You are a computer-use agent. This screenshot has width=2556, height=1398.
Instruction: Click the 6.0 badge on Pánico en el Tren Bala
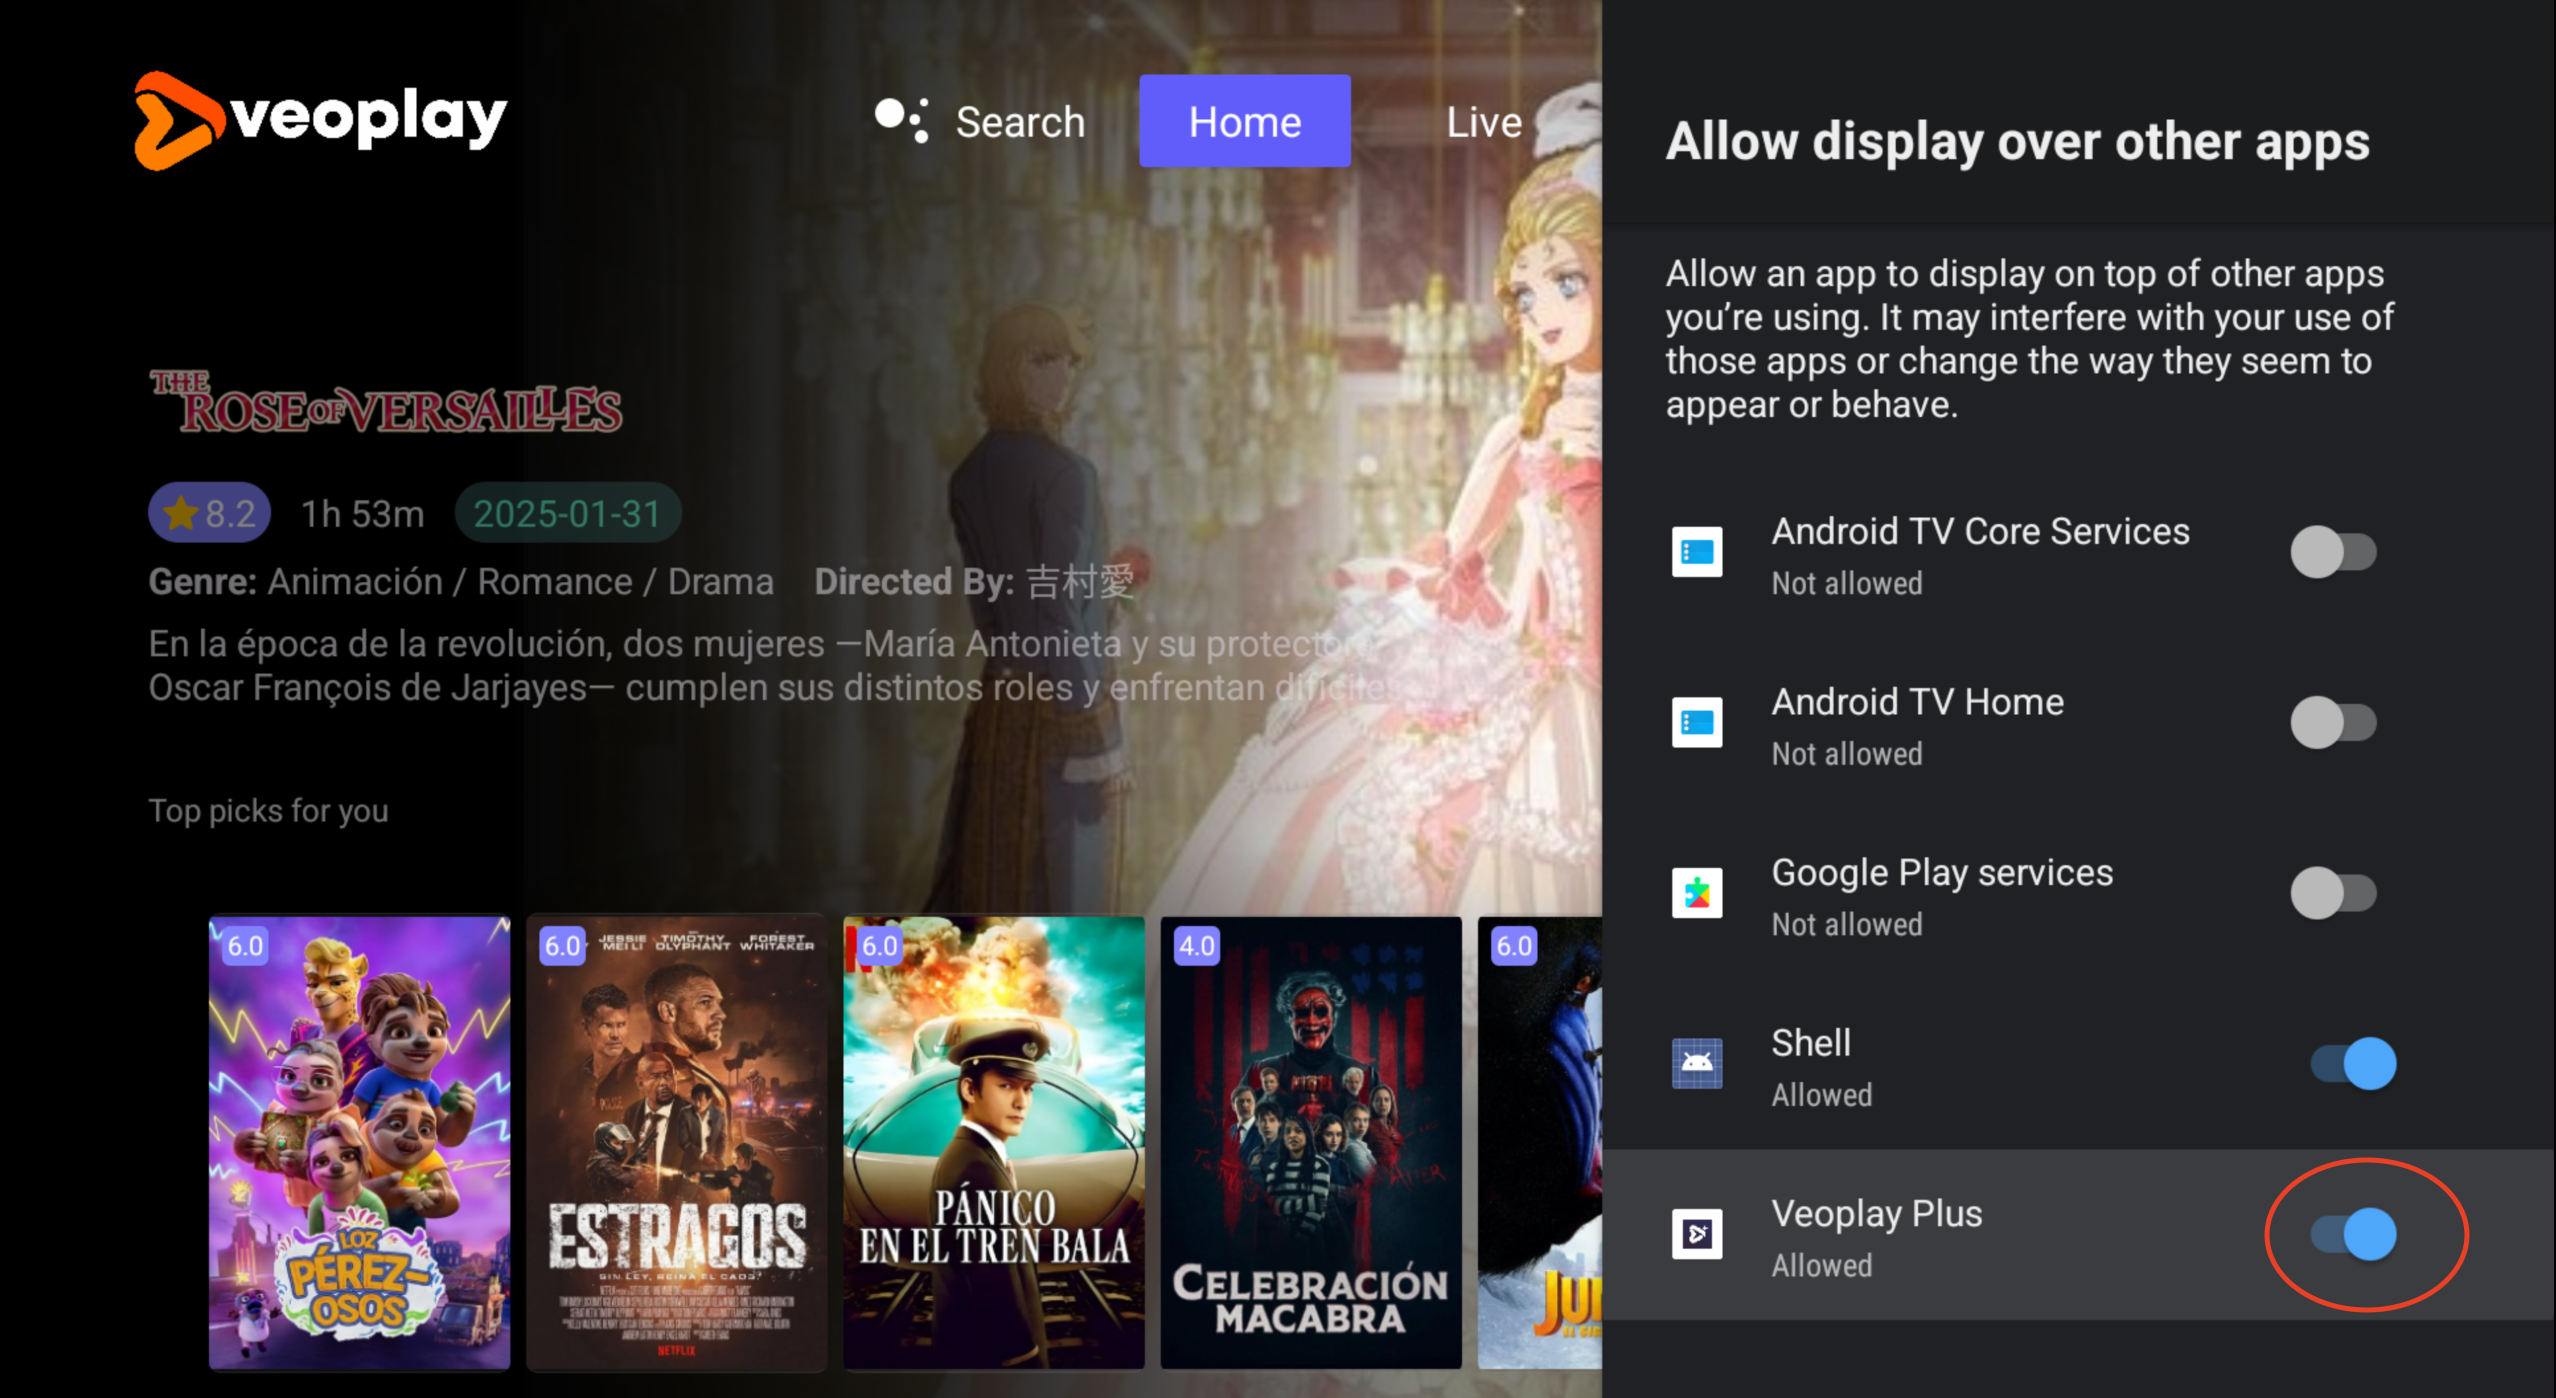click(880, 946)
